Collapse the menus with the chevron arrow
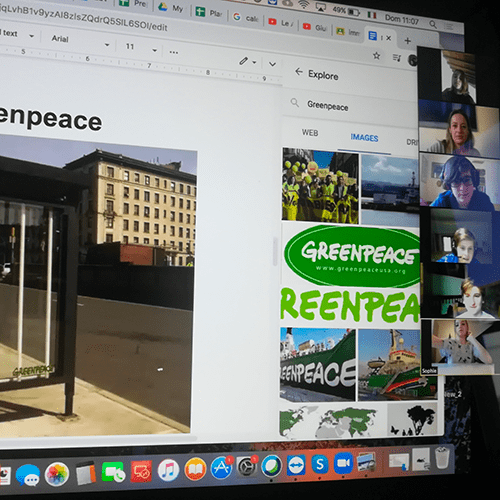 [272, 64]
